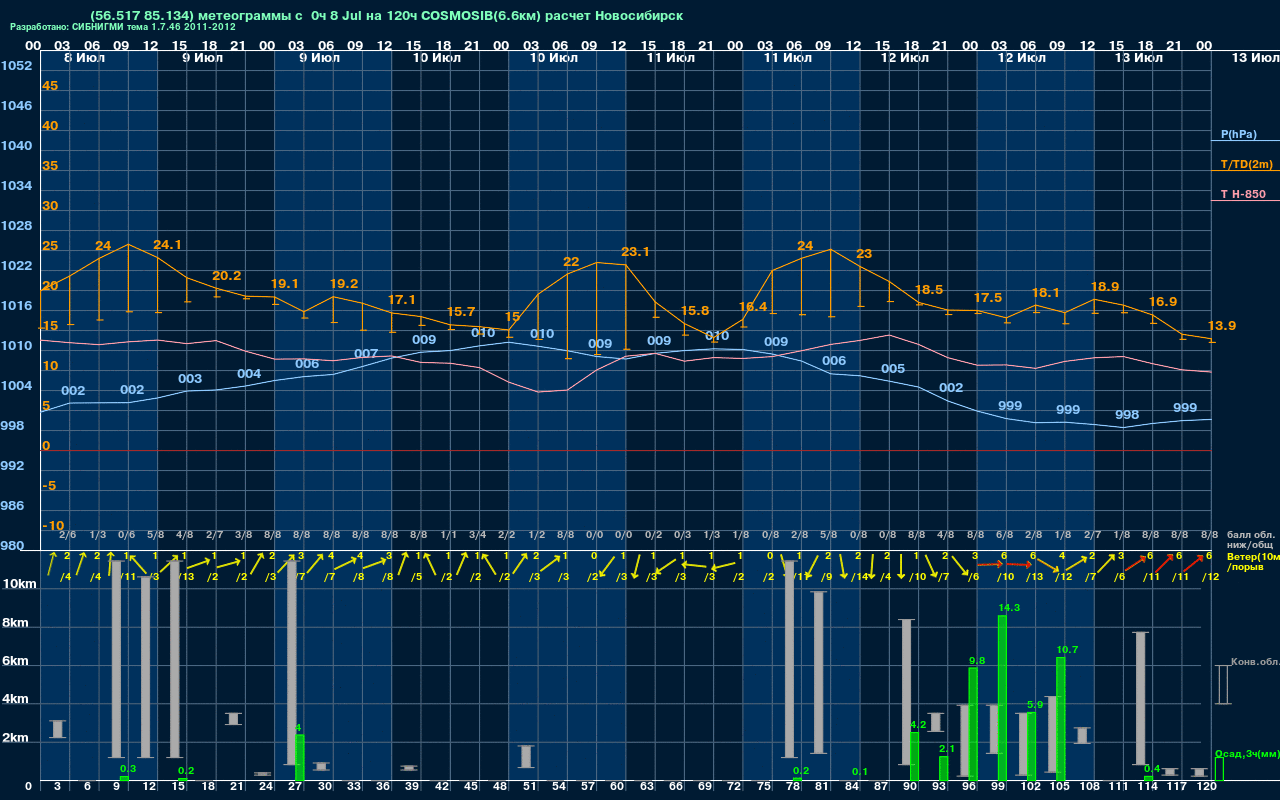Viewport: 1280px width, 800px height.
Task: Click the 980 pressure axis label
Action: pyautogui.click(x=12, y=546)
